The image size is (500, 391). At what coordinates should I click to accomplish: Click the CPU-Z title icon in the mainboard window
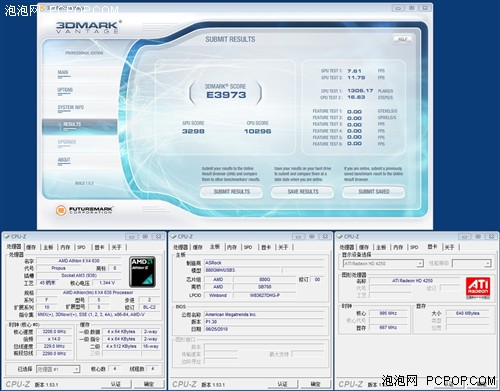[x=173, y=237]
